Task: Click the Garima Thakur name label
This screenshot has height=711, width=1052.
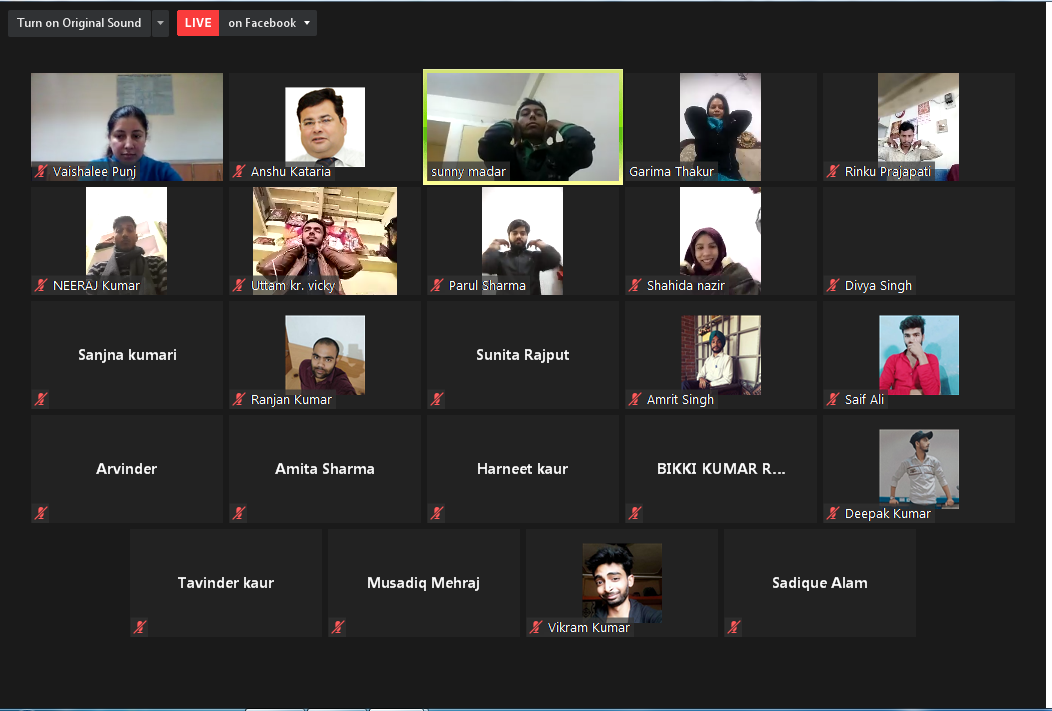Action: [x=672, y=172]
